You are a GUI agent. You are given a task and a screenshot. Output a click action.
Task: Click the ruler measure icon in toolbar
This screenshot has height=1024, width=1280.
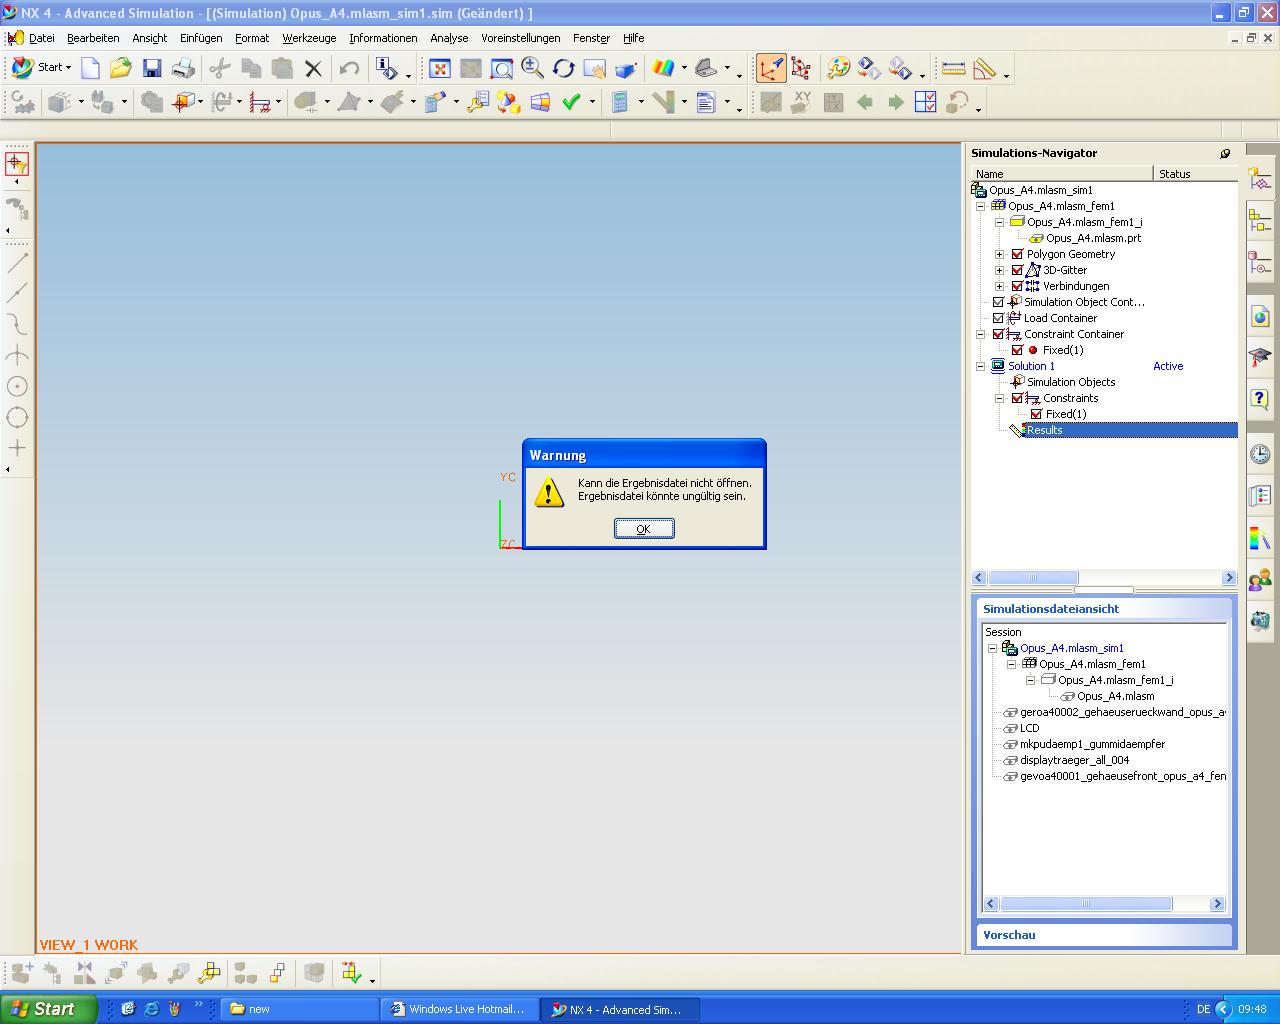pyautogui.click(x=953, y=68)
